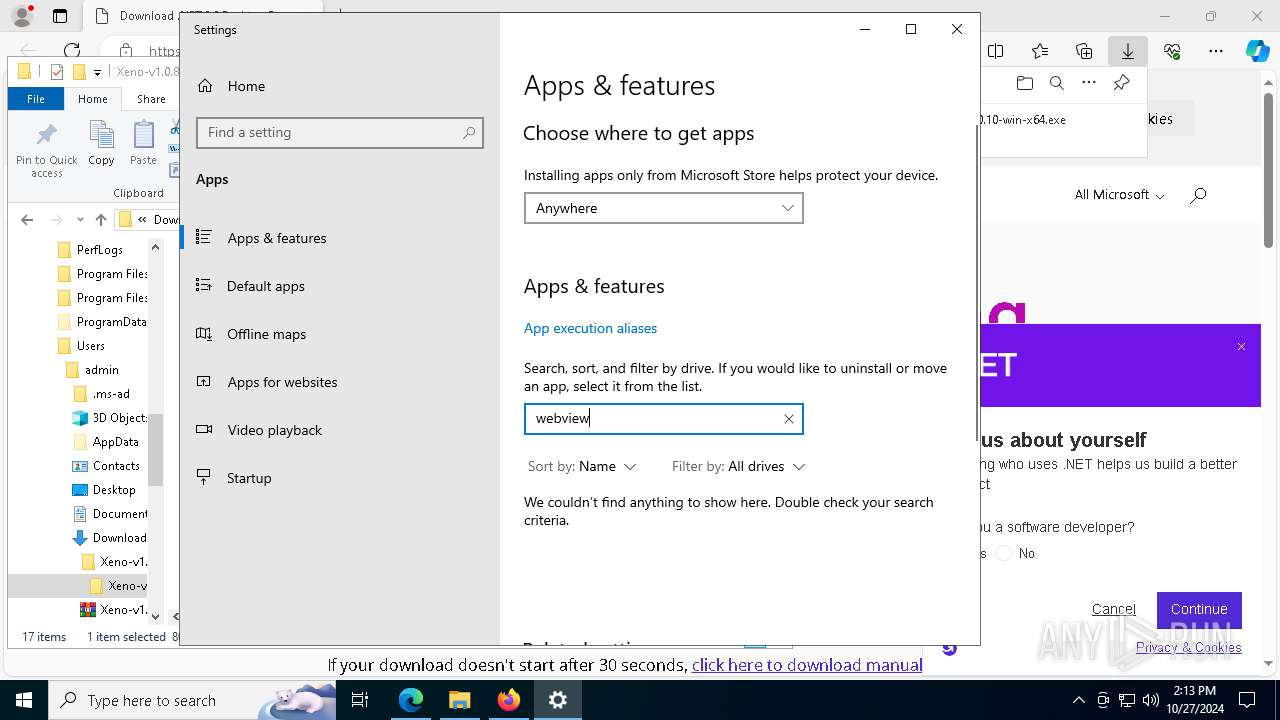The width and height of the screenshot is (1280, 720).
Task: Open App execution aliases link
Action: pyautogui.click(x=590, y=328)
